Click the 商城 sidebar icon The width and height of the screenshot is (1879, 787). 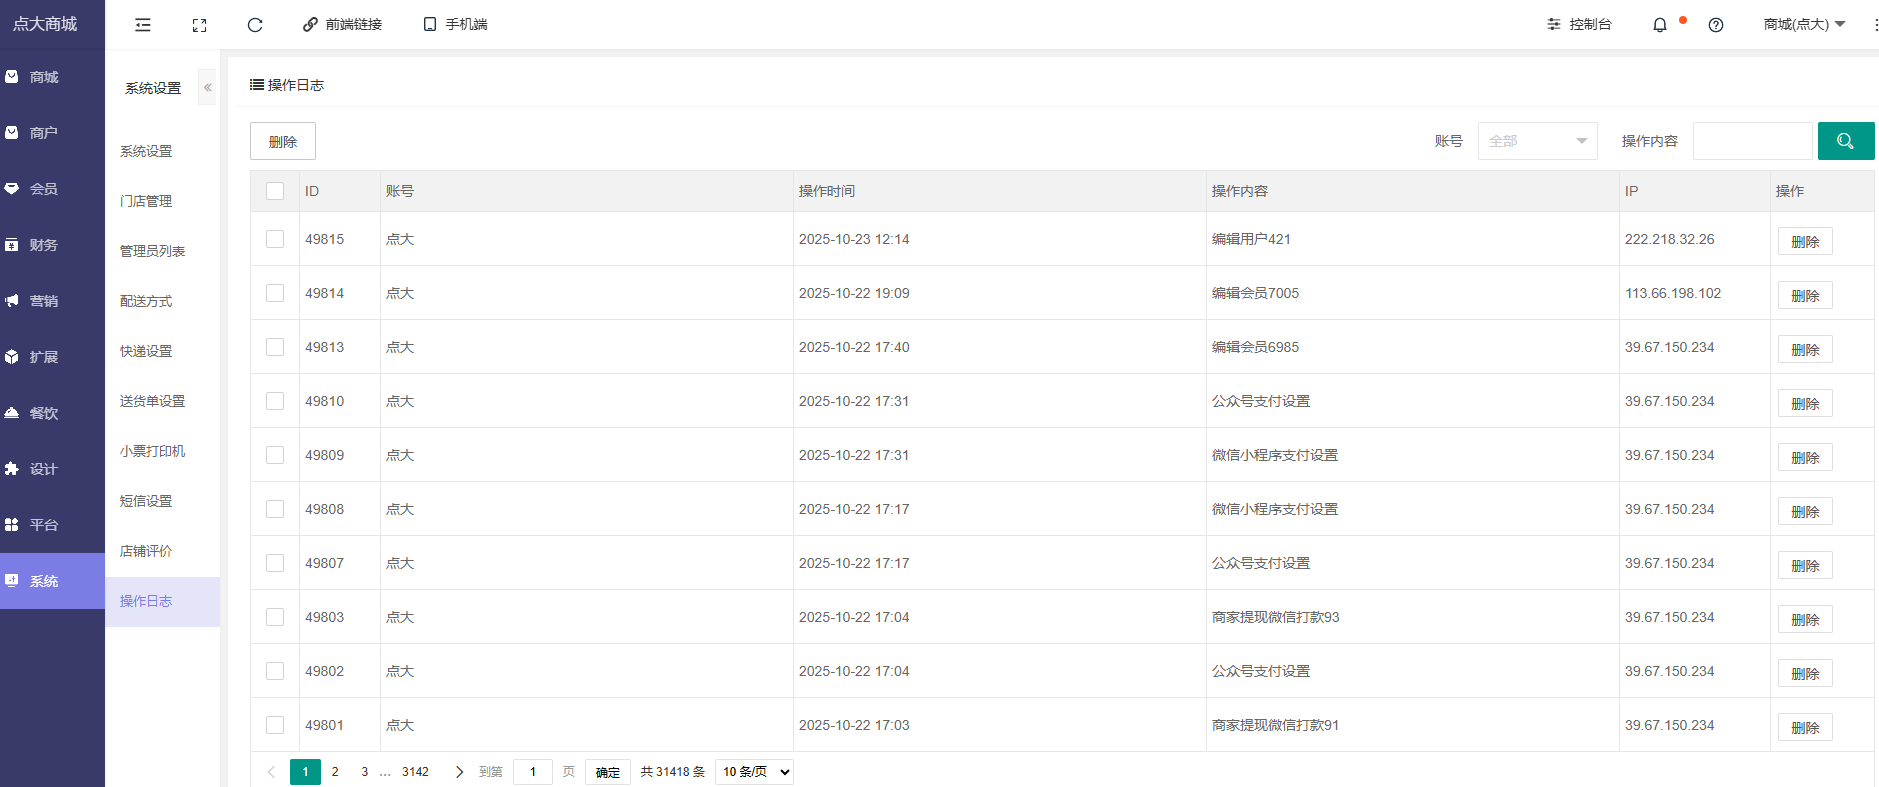[x=12, y=77]
